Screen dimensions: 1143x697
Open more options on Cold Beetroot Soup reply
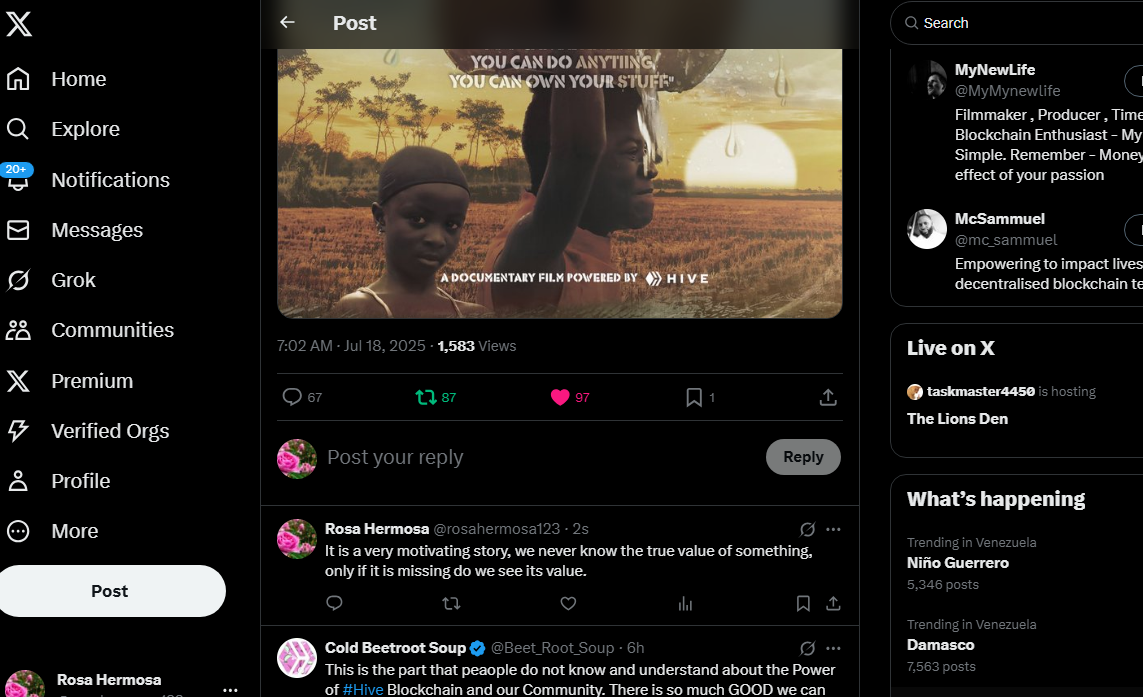tap(833, 648)
